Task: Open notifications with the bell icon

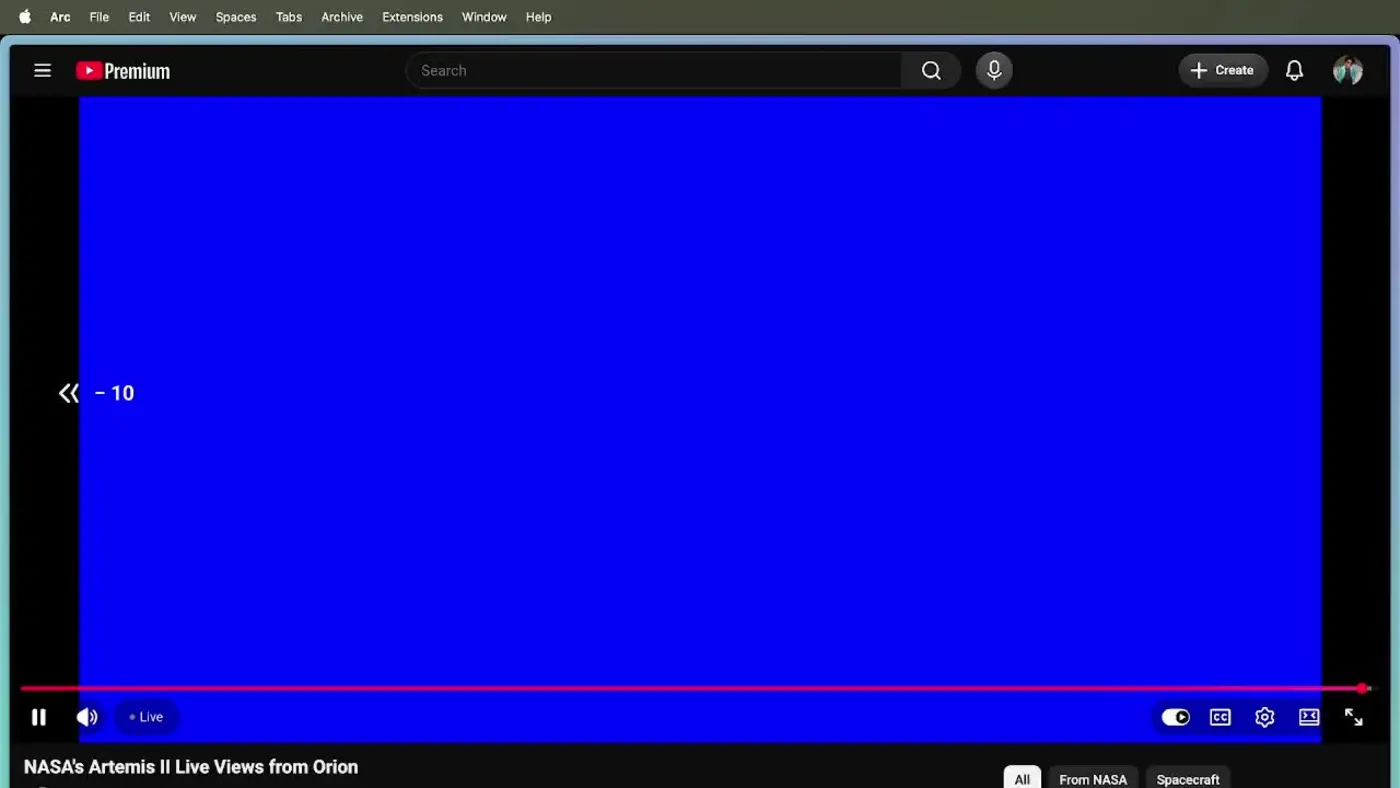Action: (x=1293, y=70)
